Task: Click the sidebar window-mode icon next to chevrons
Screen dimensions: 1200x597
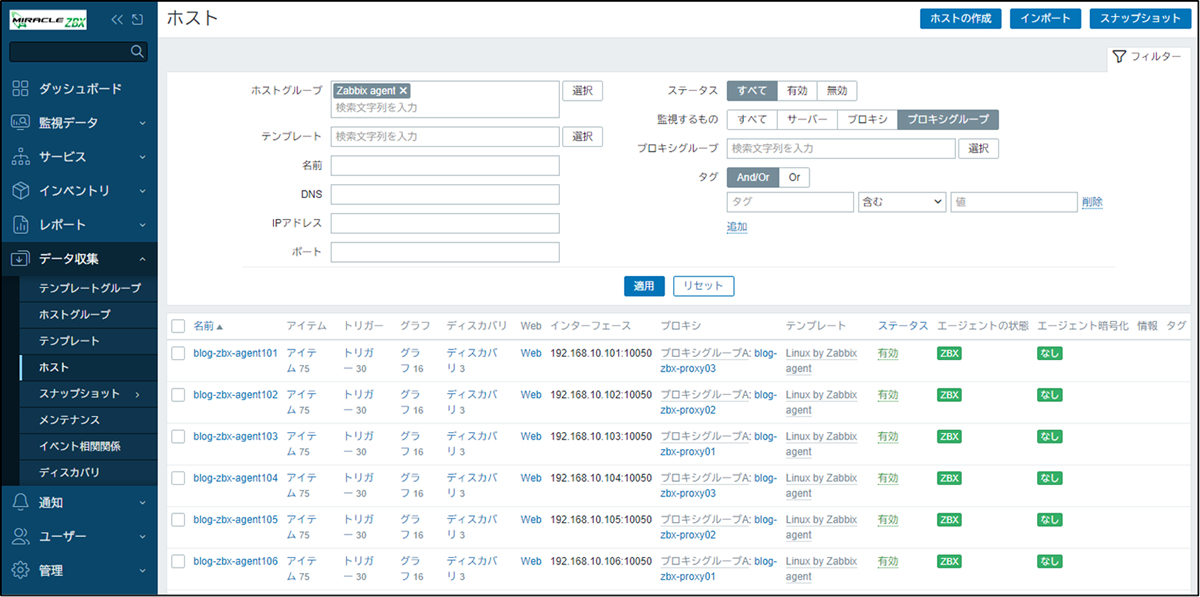Action: (137, 19)
